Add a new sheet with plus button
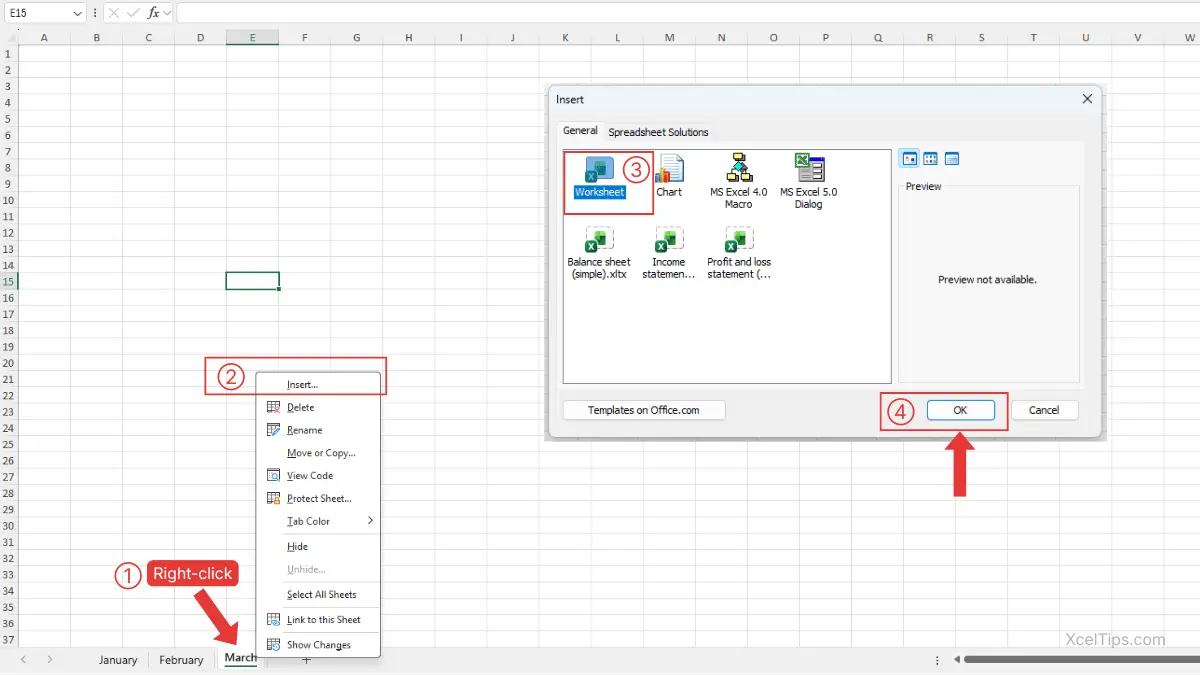 click(306, 660)
